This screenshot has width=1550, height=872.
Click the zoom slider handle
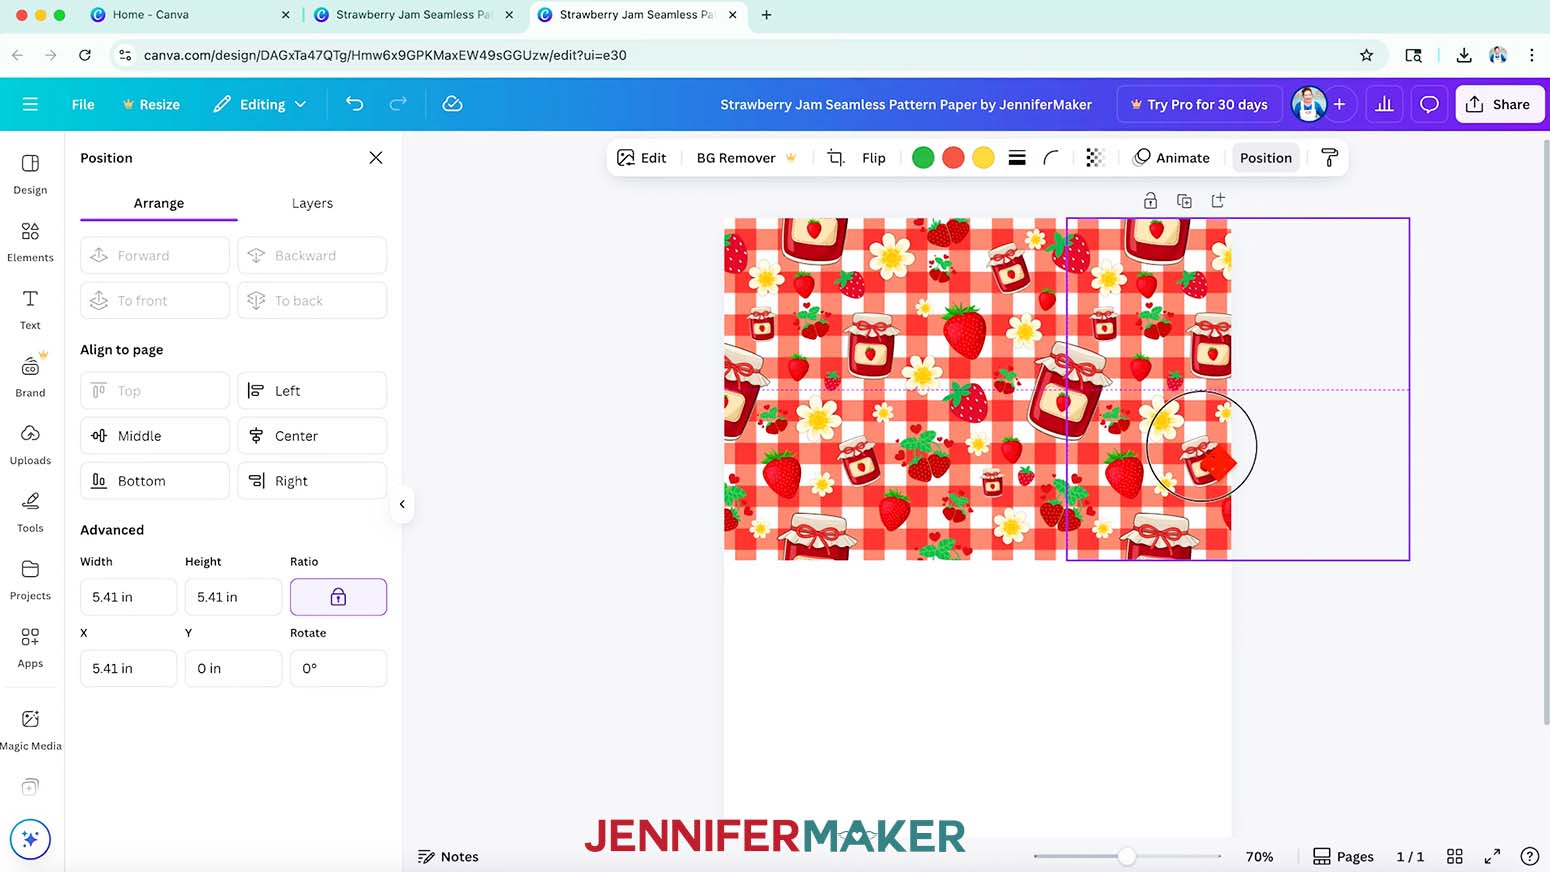click(1127, 856)
